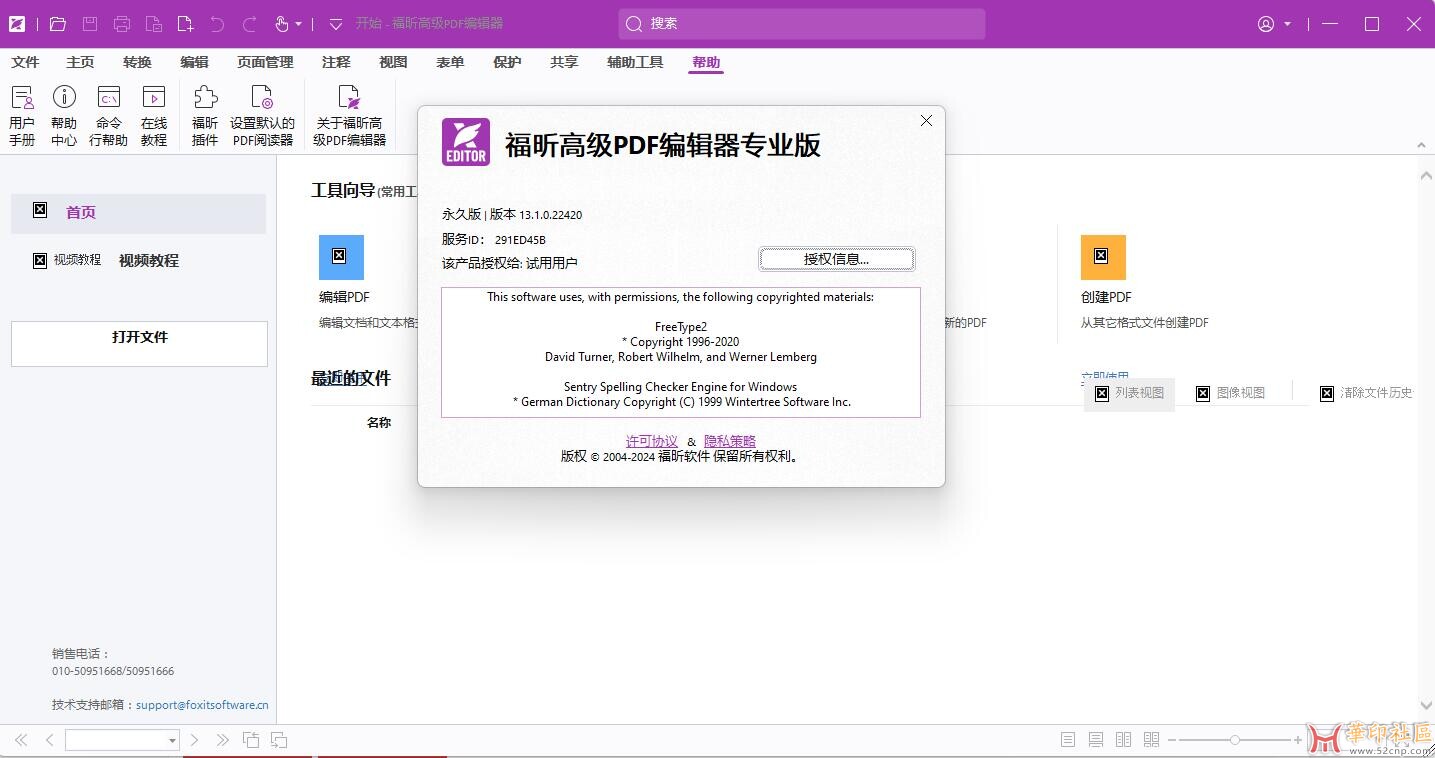
Task: Click the Print icon in quick access toolbar
Action: tap(122, 24)
